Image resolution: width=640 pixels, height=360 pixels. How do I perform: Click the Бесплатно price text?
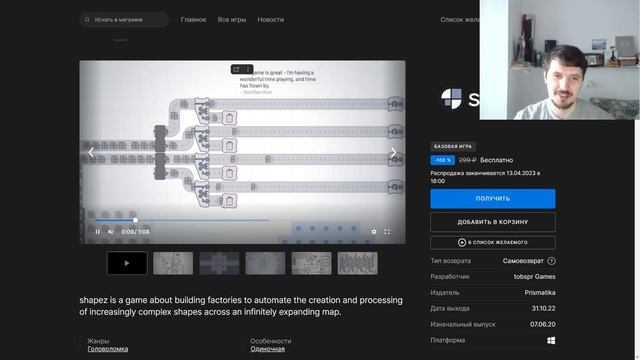(496, 160)
